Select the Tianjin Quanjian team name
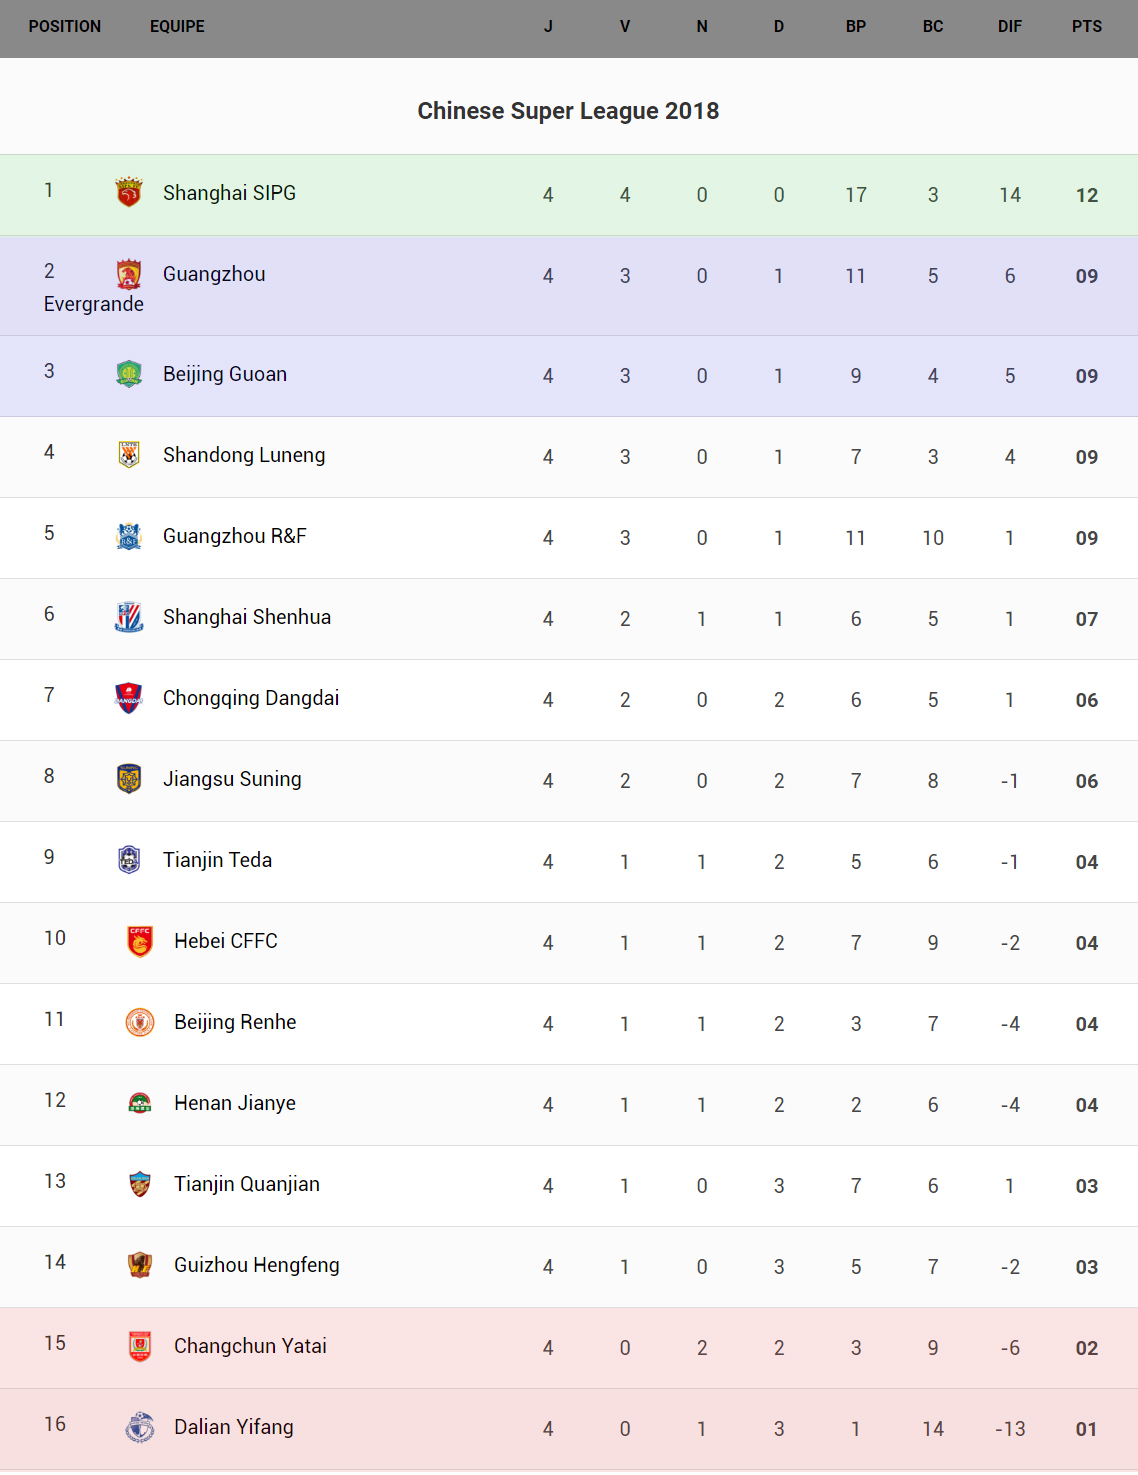This screenshot has height=1475, width=1138. [x=247, y=1184]
